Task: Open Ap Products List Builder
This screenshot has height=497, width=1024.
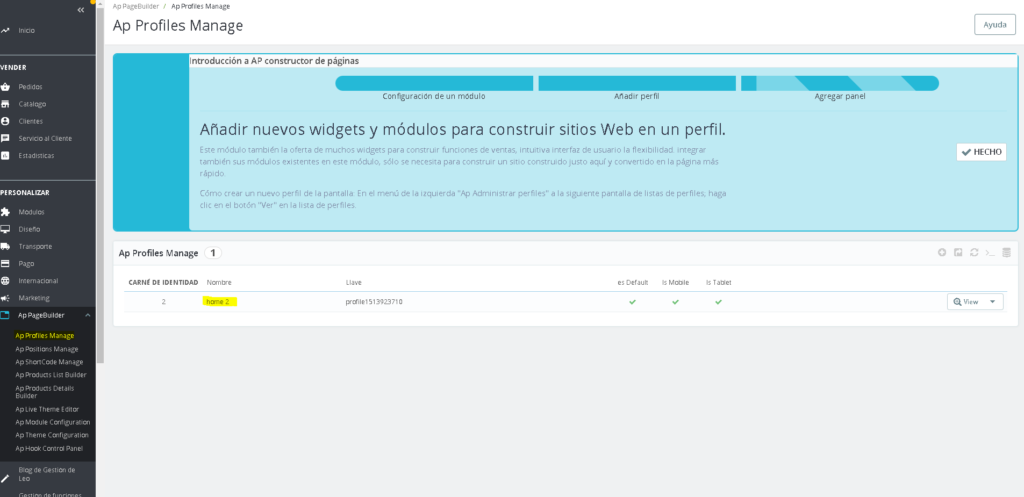Action: click(51, 375)
